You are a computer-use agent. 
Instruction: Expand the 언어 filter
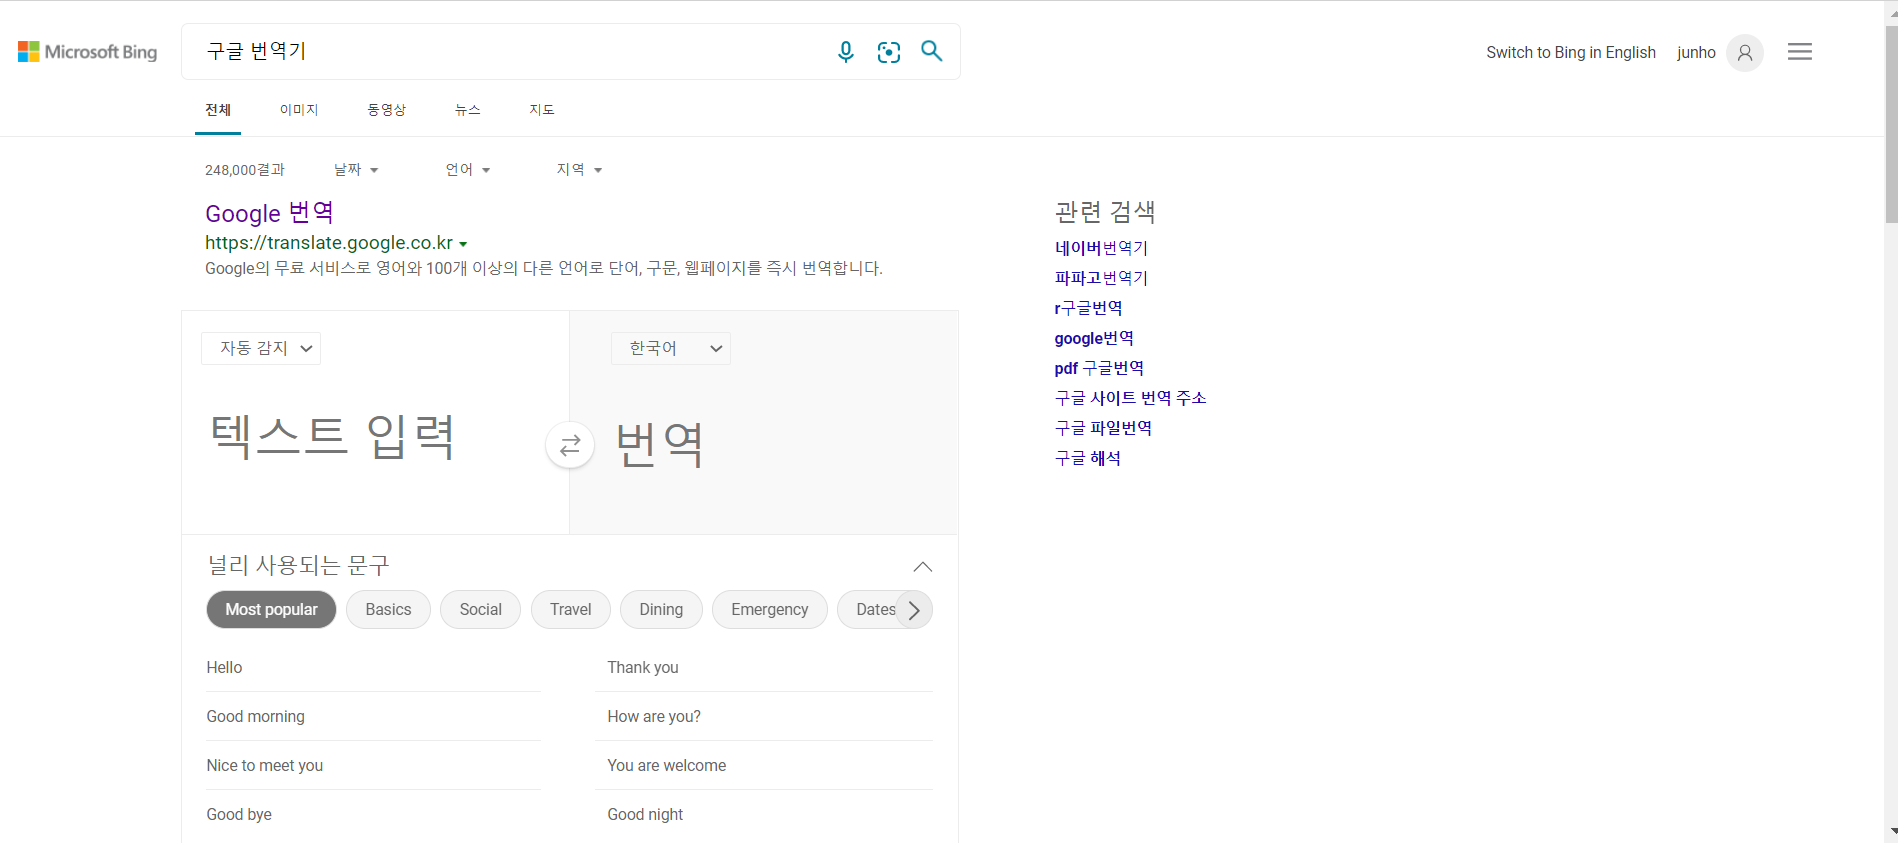468,170
